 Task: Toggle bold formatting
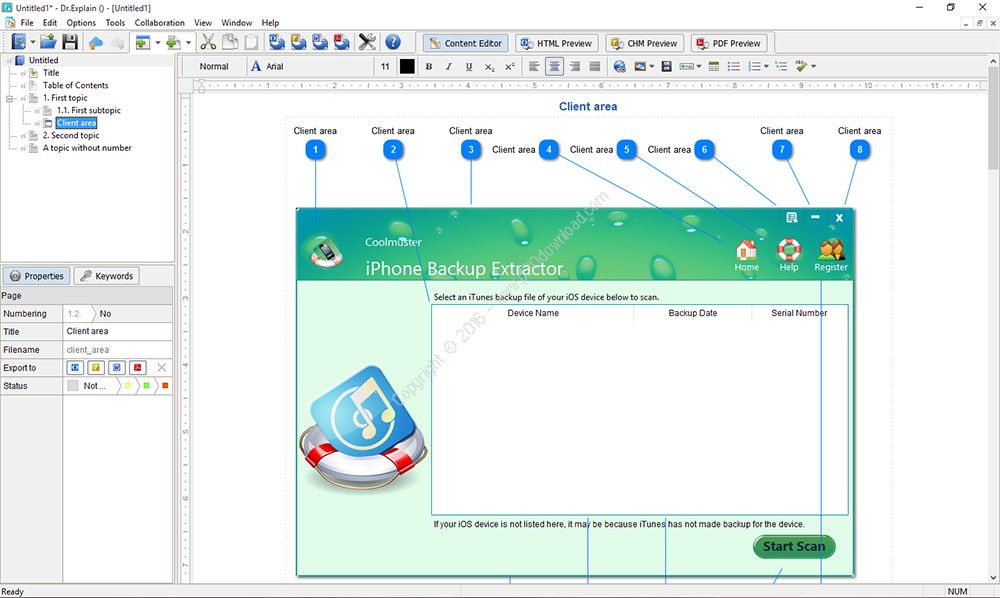click(x=429, y=66)
